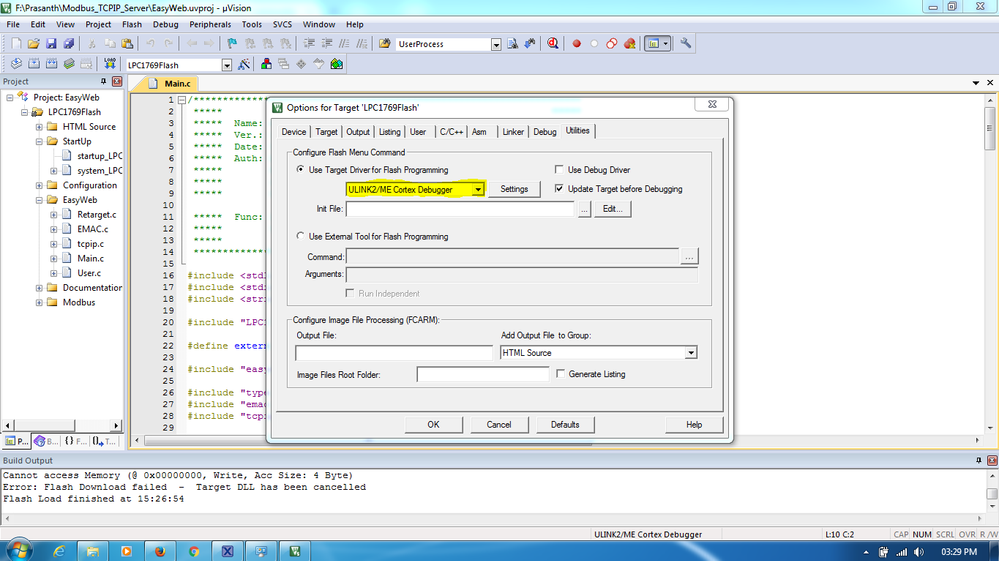This screenshot has width=999, height=561.
Task: Switch to the C/C++ tab
Action: [451, 132]
